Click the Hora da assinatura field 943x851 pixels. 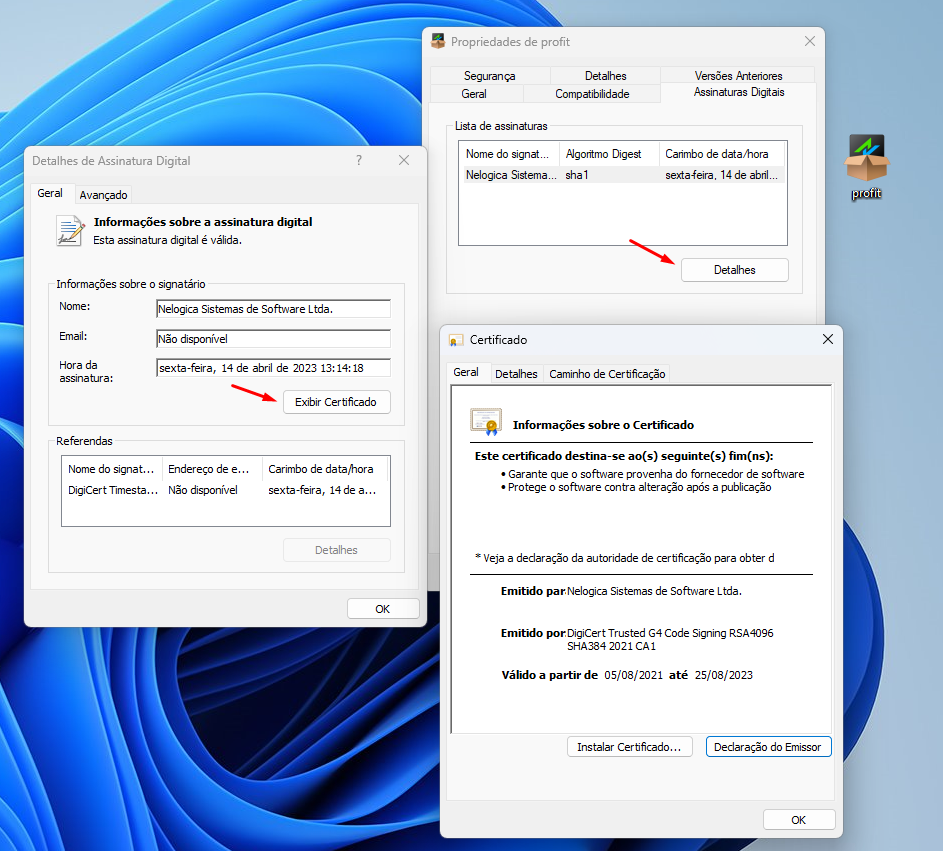click(x=273, y=367)
